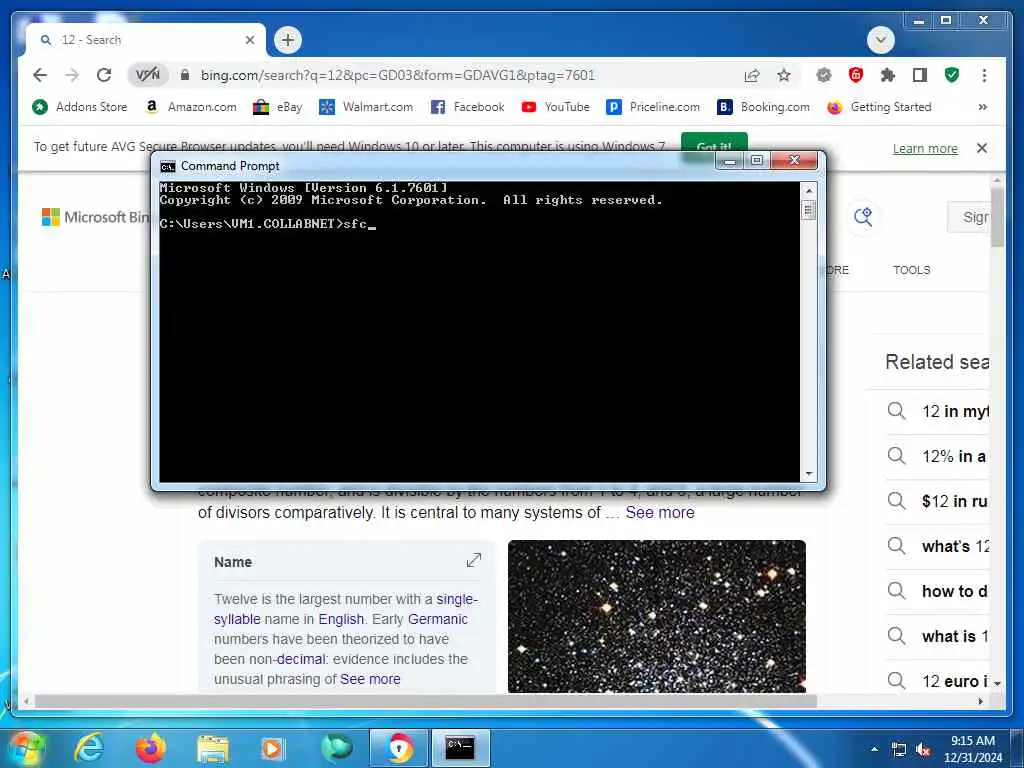This screenshot has width=1024, height=768.
Task: Open the Windows Start menu
Action: click(x=26, y=748)
